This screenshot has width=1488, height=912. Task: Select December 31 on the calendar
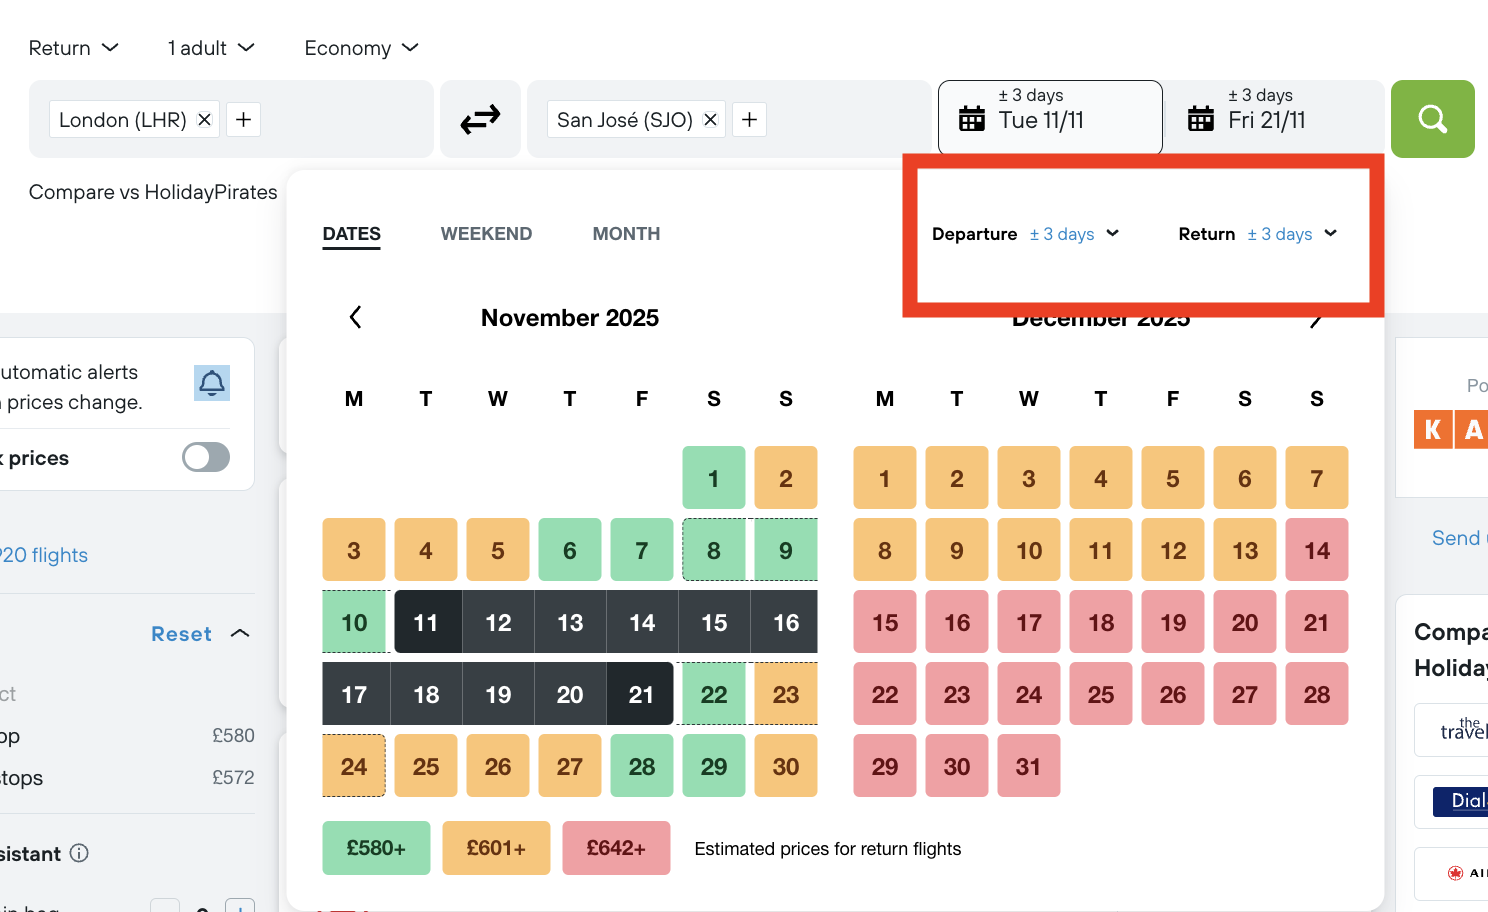pos(1029,766)
